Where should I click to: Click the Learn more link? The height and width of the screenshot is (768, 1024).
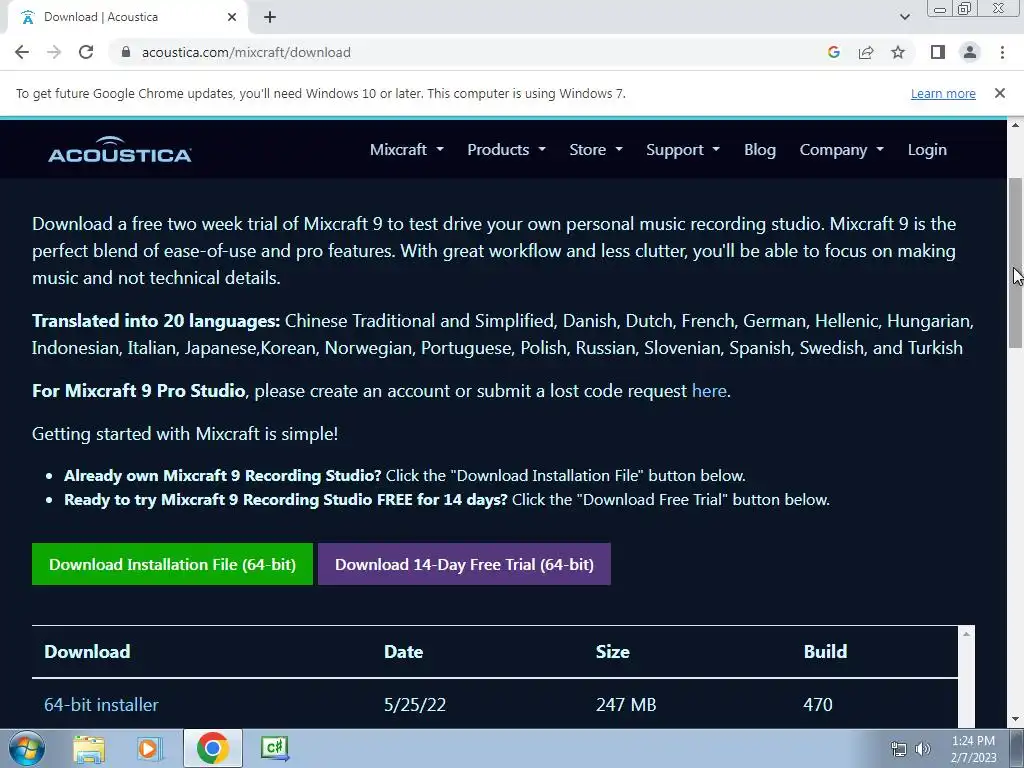943,93
